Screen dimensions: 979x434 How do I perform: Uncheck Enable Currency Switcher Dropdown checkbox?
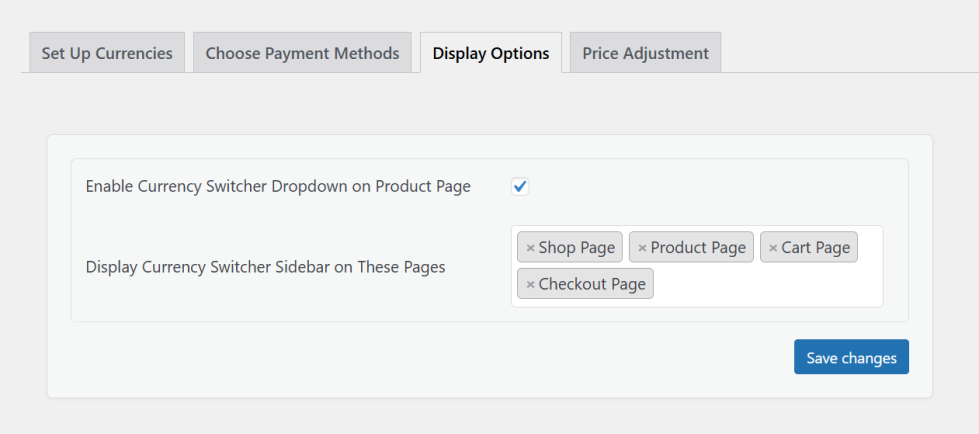520,186
